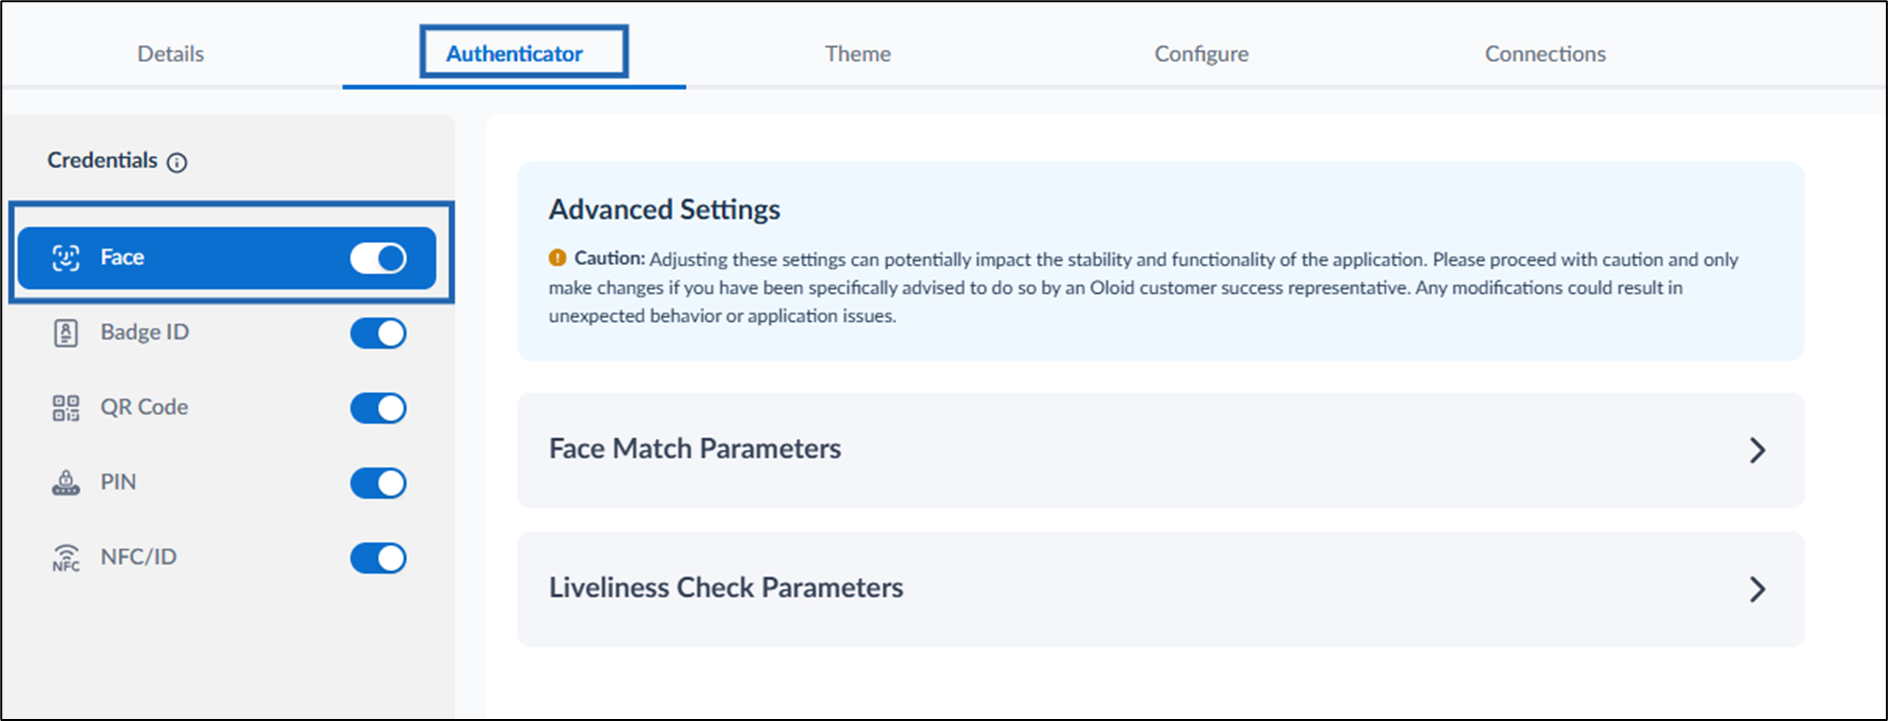1888x721 pixels.
Task: Select the Face credential label
Action: coord(122,257)
